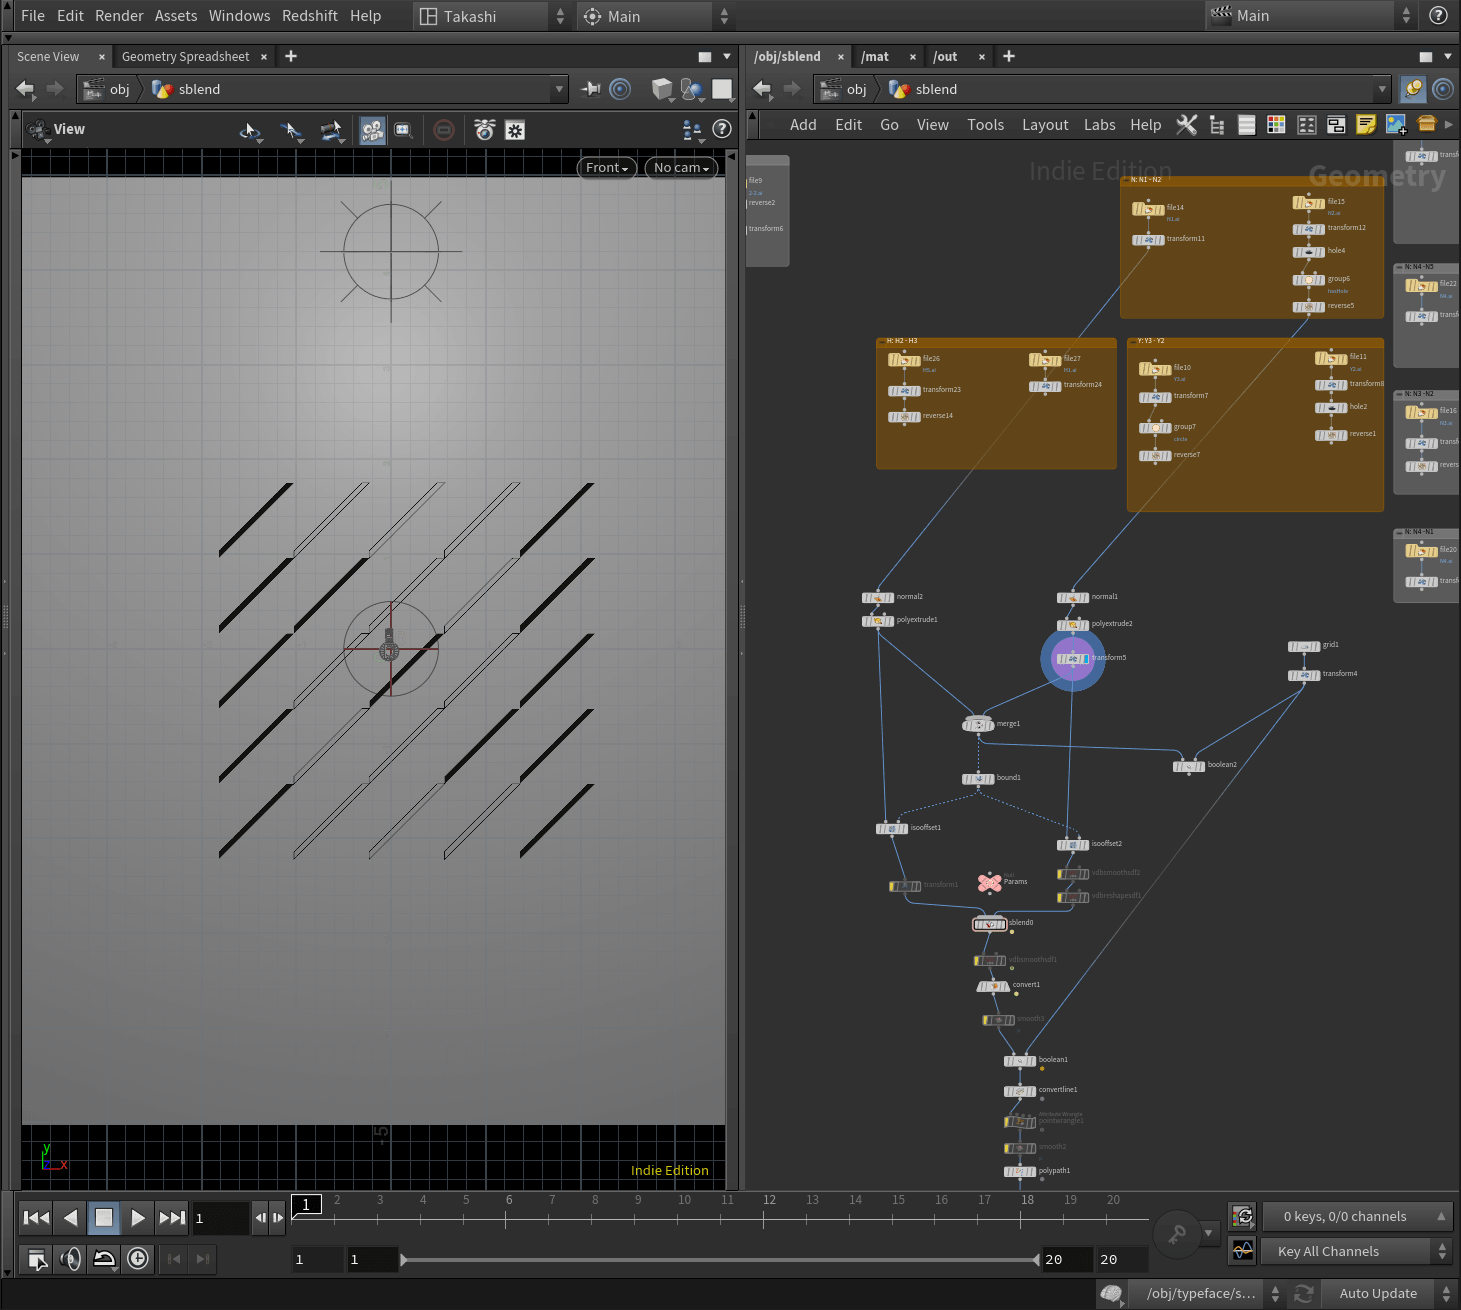Expand the Auto Update mode dropdown
This screenshot has height=1310, width=1461.
coord(1446,1293)
